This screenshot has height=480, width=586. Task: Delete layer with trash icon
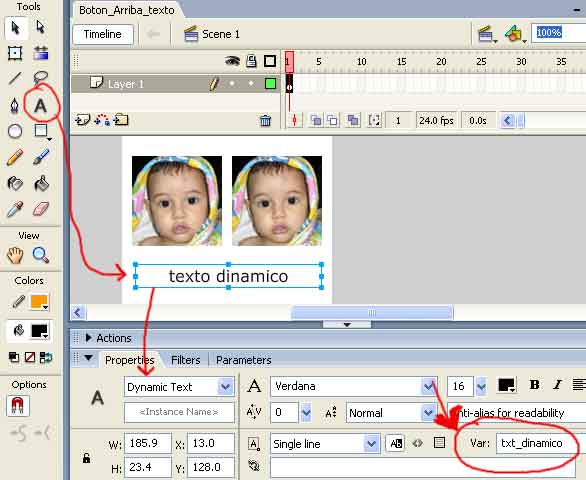pyautogui.click(x=265, y=120)
